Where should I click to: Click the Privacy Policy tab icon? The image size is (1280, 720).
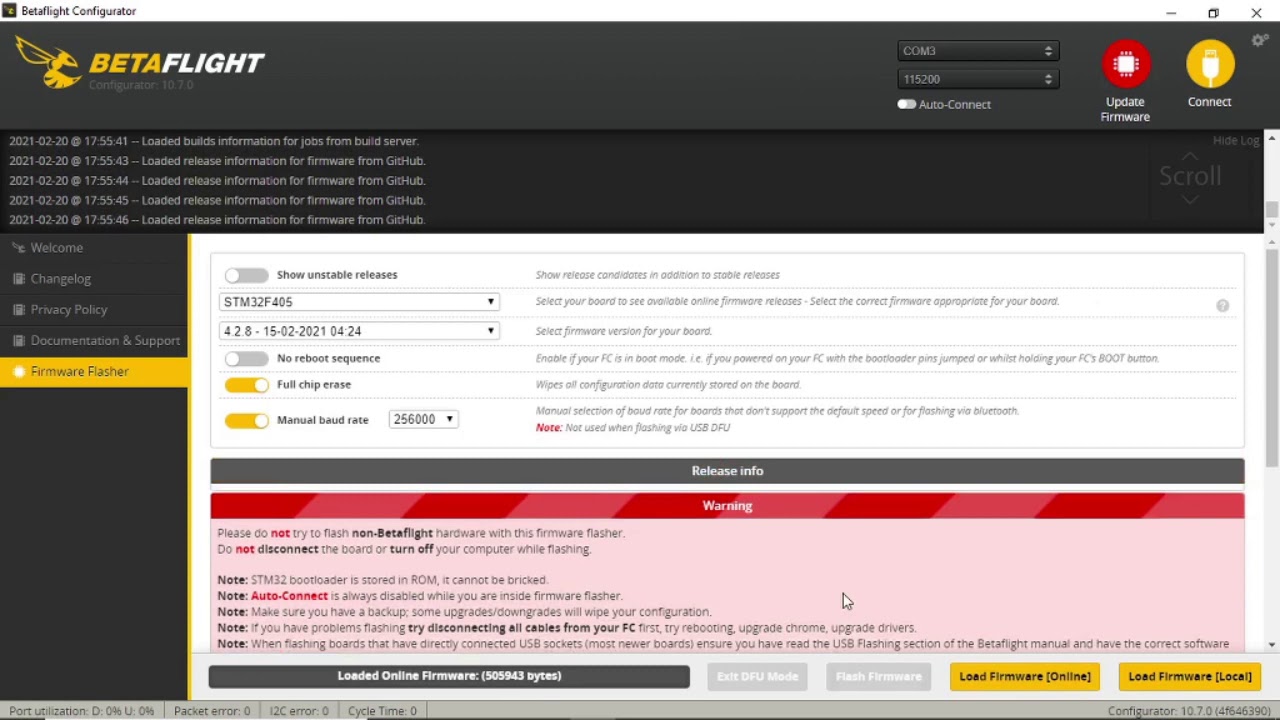(x=18, y=310)
